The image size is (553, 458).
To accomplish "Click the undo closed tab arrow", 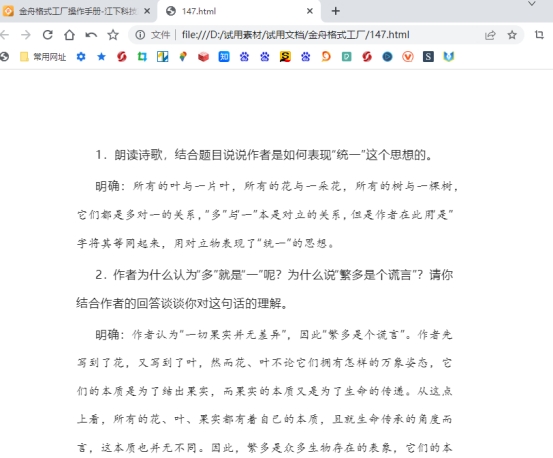I will click(91, 35).
